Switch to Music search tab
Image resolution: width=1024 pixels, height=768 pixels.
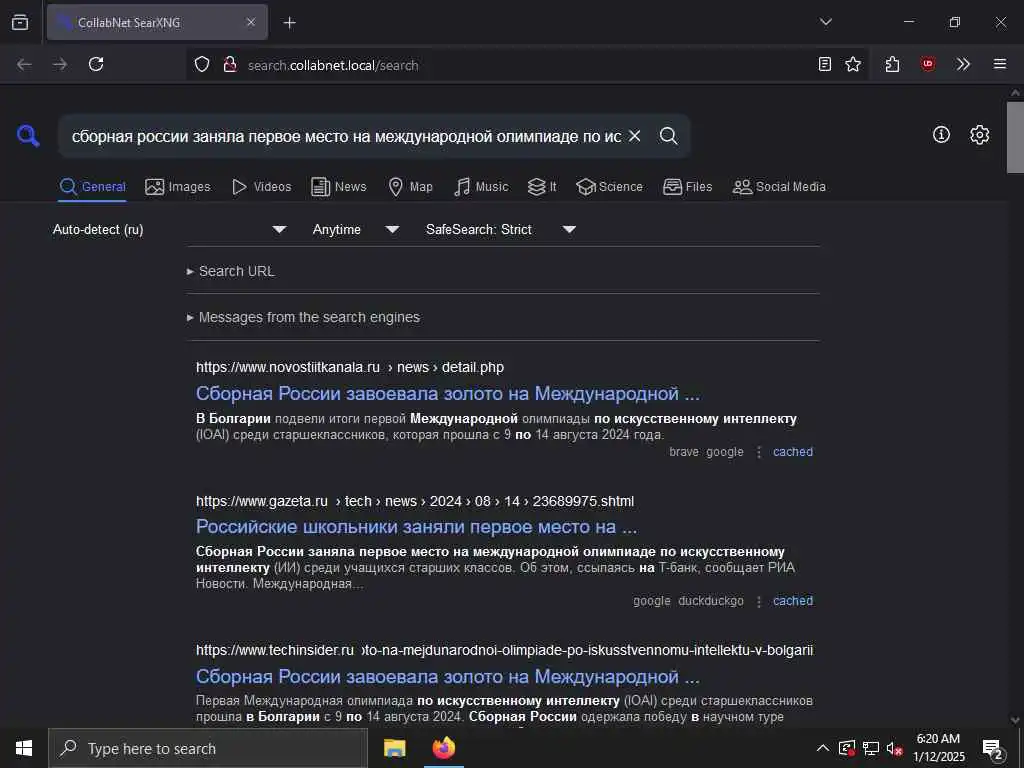click(x=481, y=187)
